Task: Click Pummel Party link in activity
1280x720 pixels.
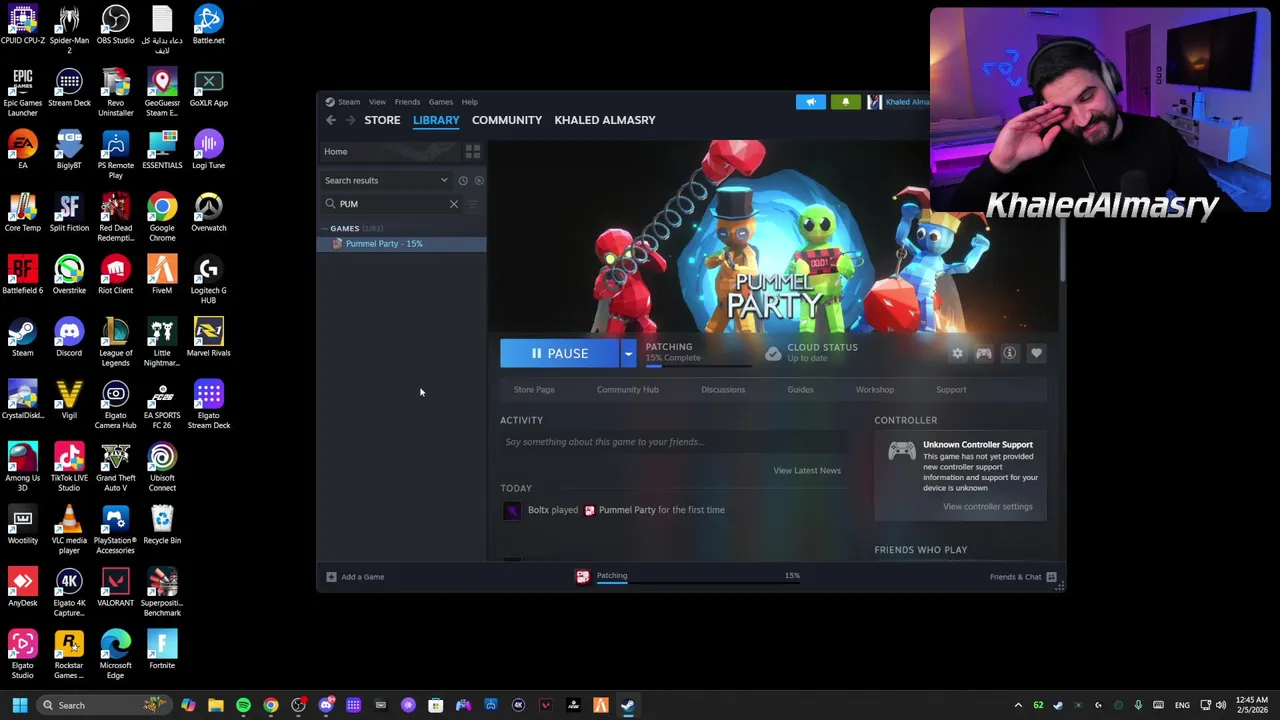Action: click(x=627, y=510)
